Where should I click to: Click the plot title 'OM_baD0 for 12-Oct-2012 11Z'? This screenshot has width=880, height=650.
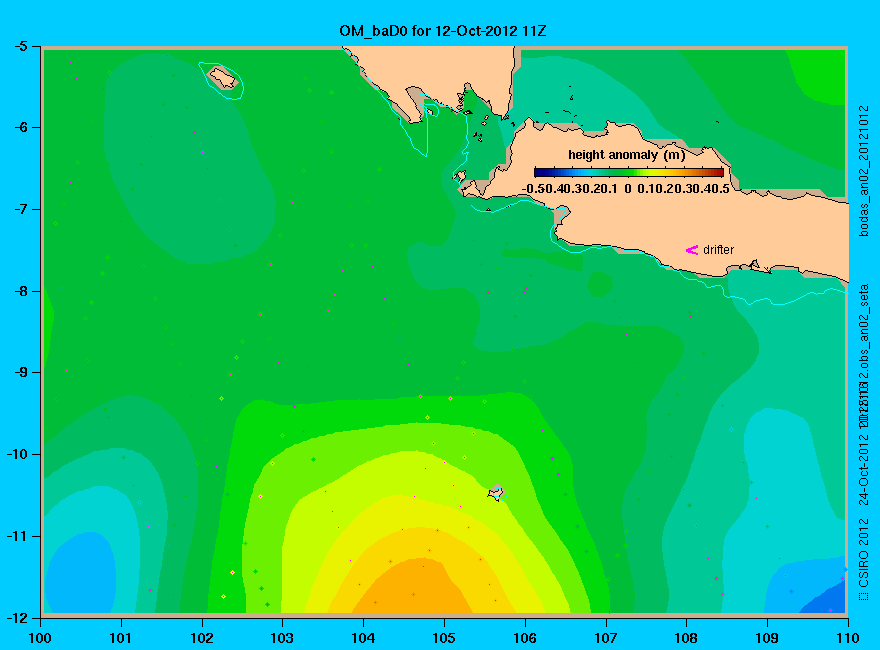pyautogui.click(x=442, y=31)
